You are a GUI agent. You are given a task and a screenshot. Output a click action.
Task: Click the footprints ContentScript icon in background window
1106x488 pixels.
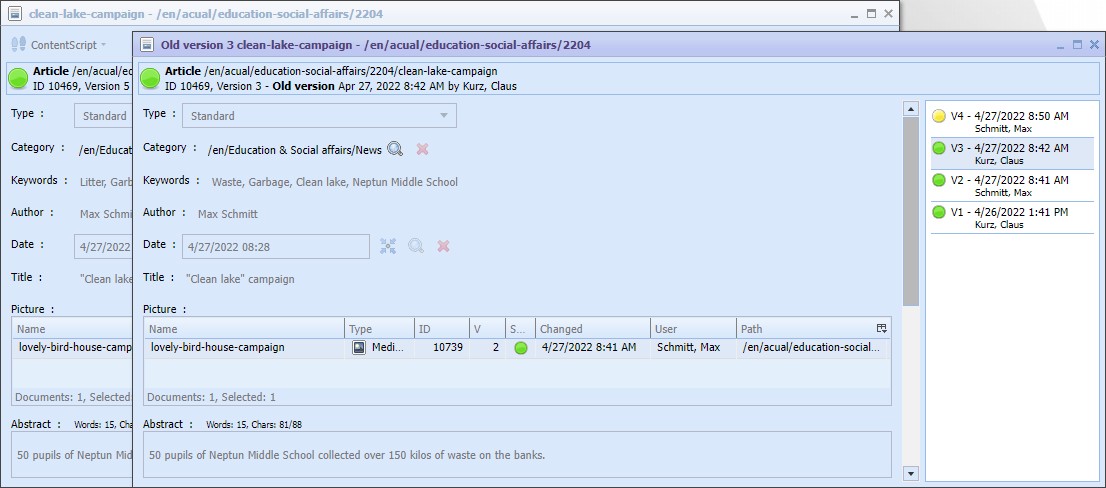click(x=19, y=44)
